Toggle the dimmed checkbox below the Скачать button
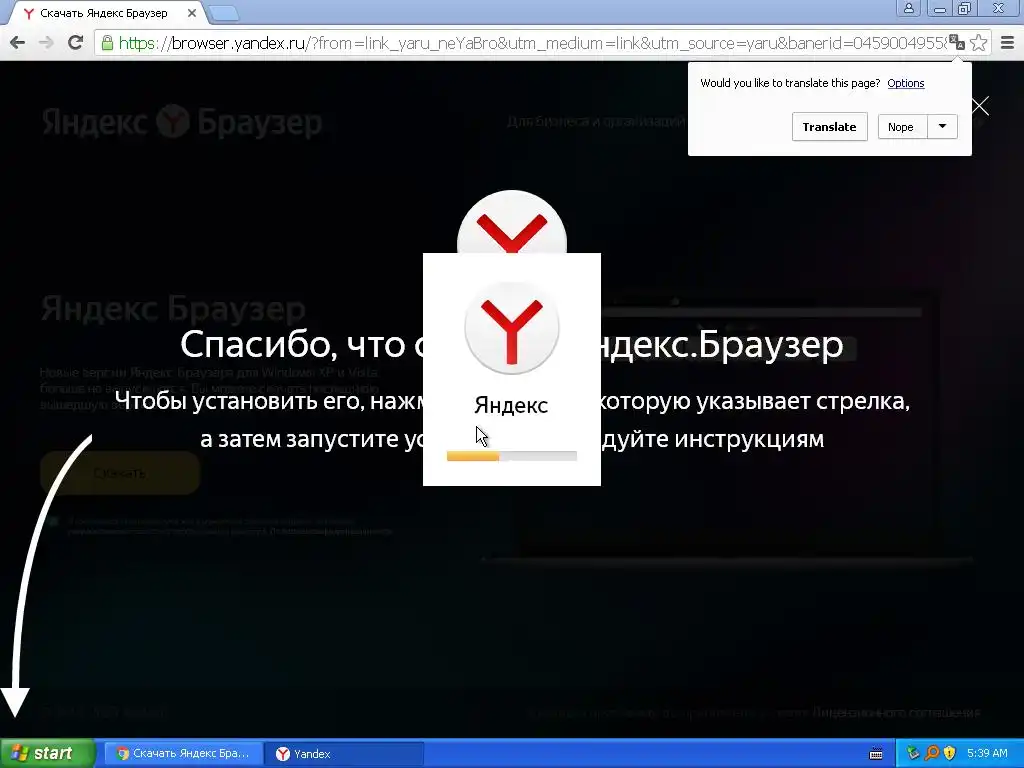Screen dimensions: 1024x768 coord(54,521)
